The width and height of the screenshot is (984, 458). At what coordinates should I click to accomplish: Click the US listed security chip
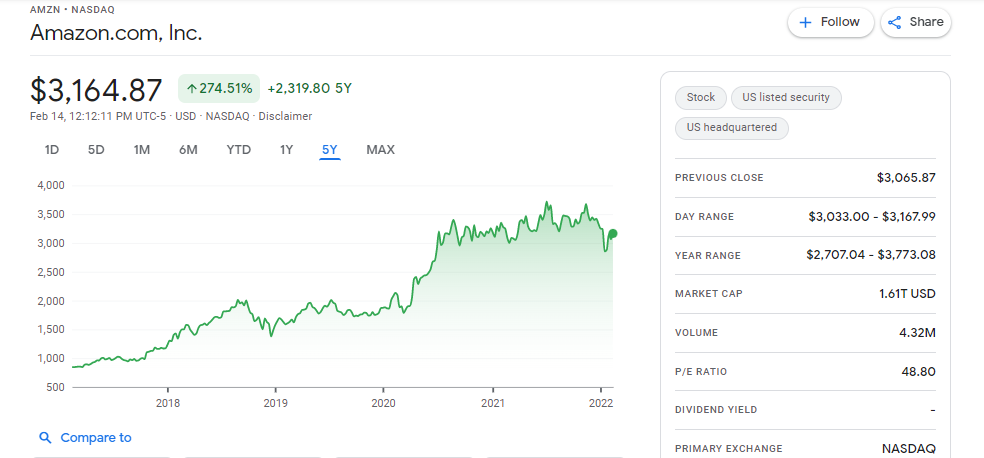pos(786,97)
